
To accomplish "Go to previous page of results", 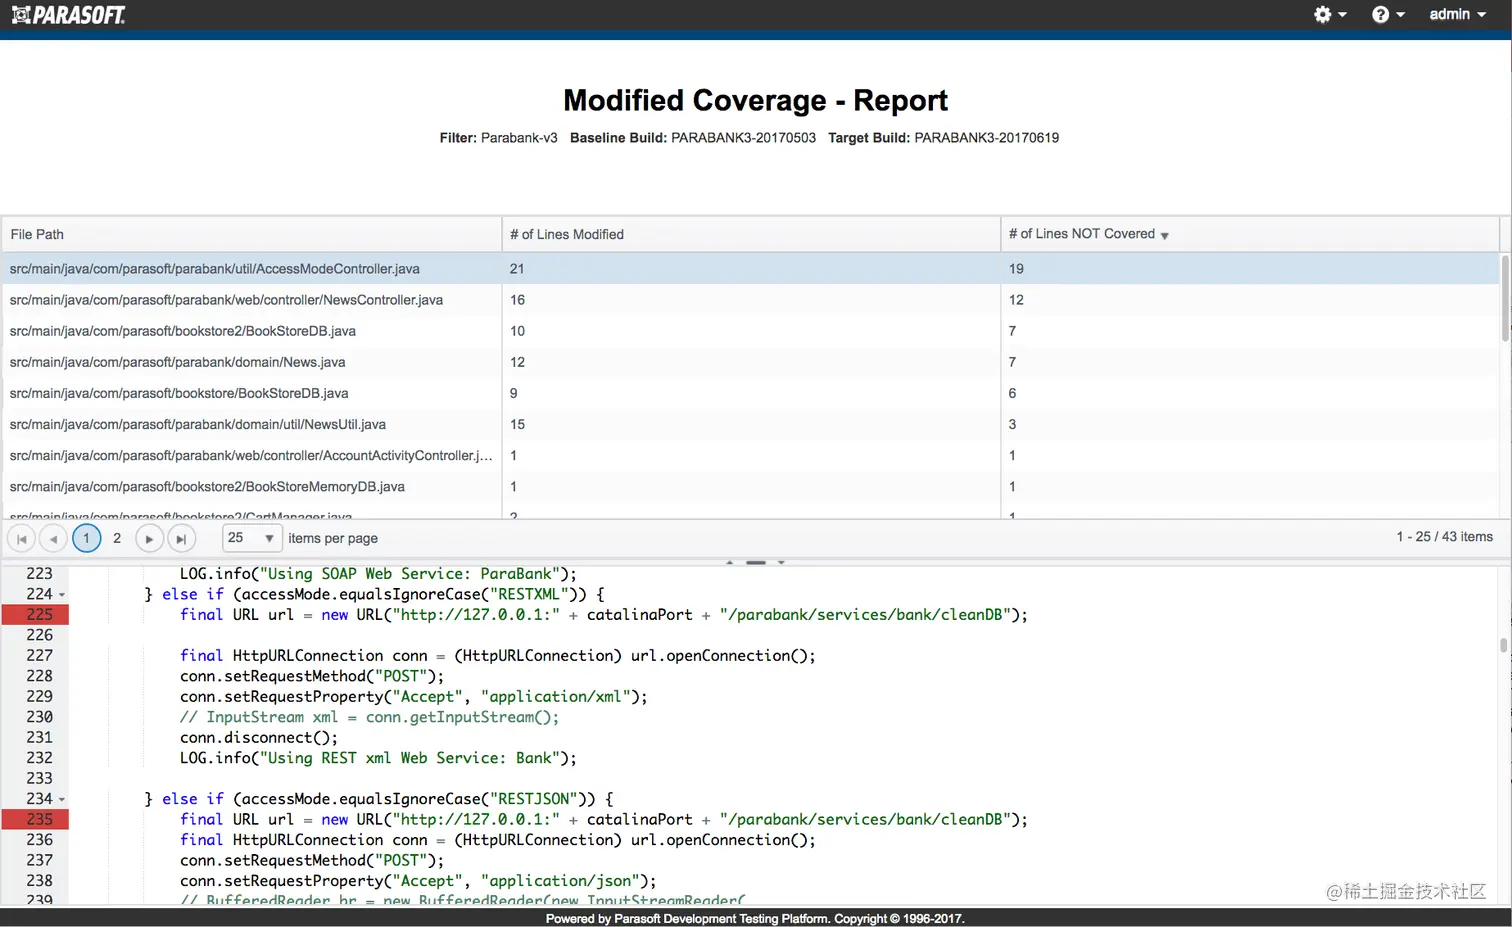I will (x=53, y=538).
